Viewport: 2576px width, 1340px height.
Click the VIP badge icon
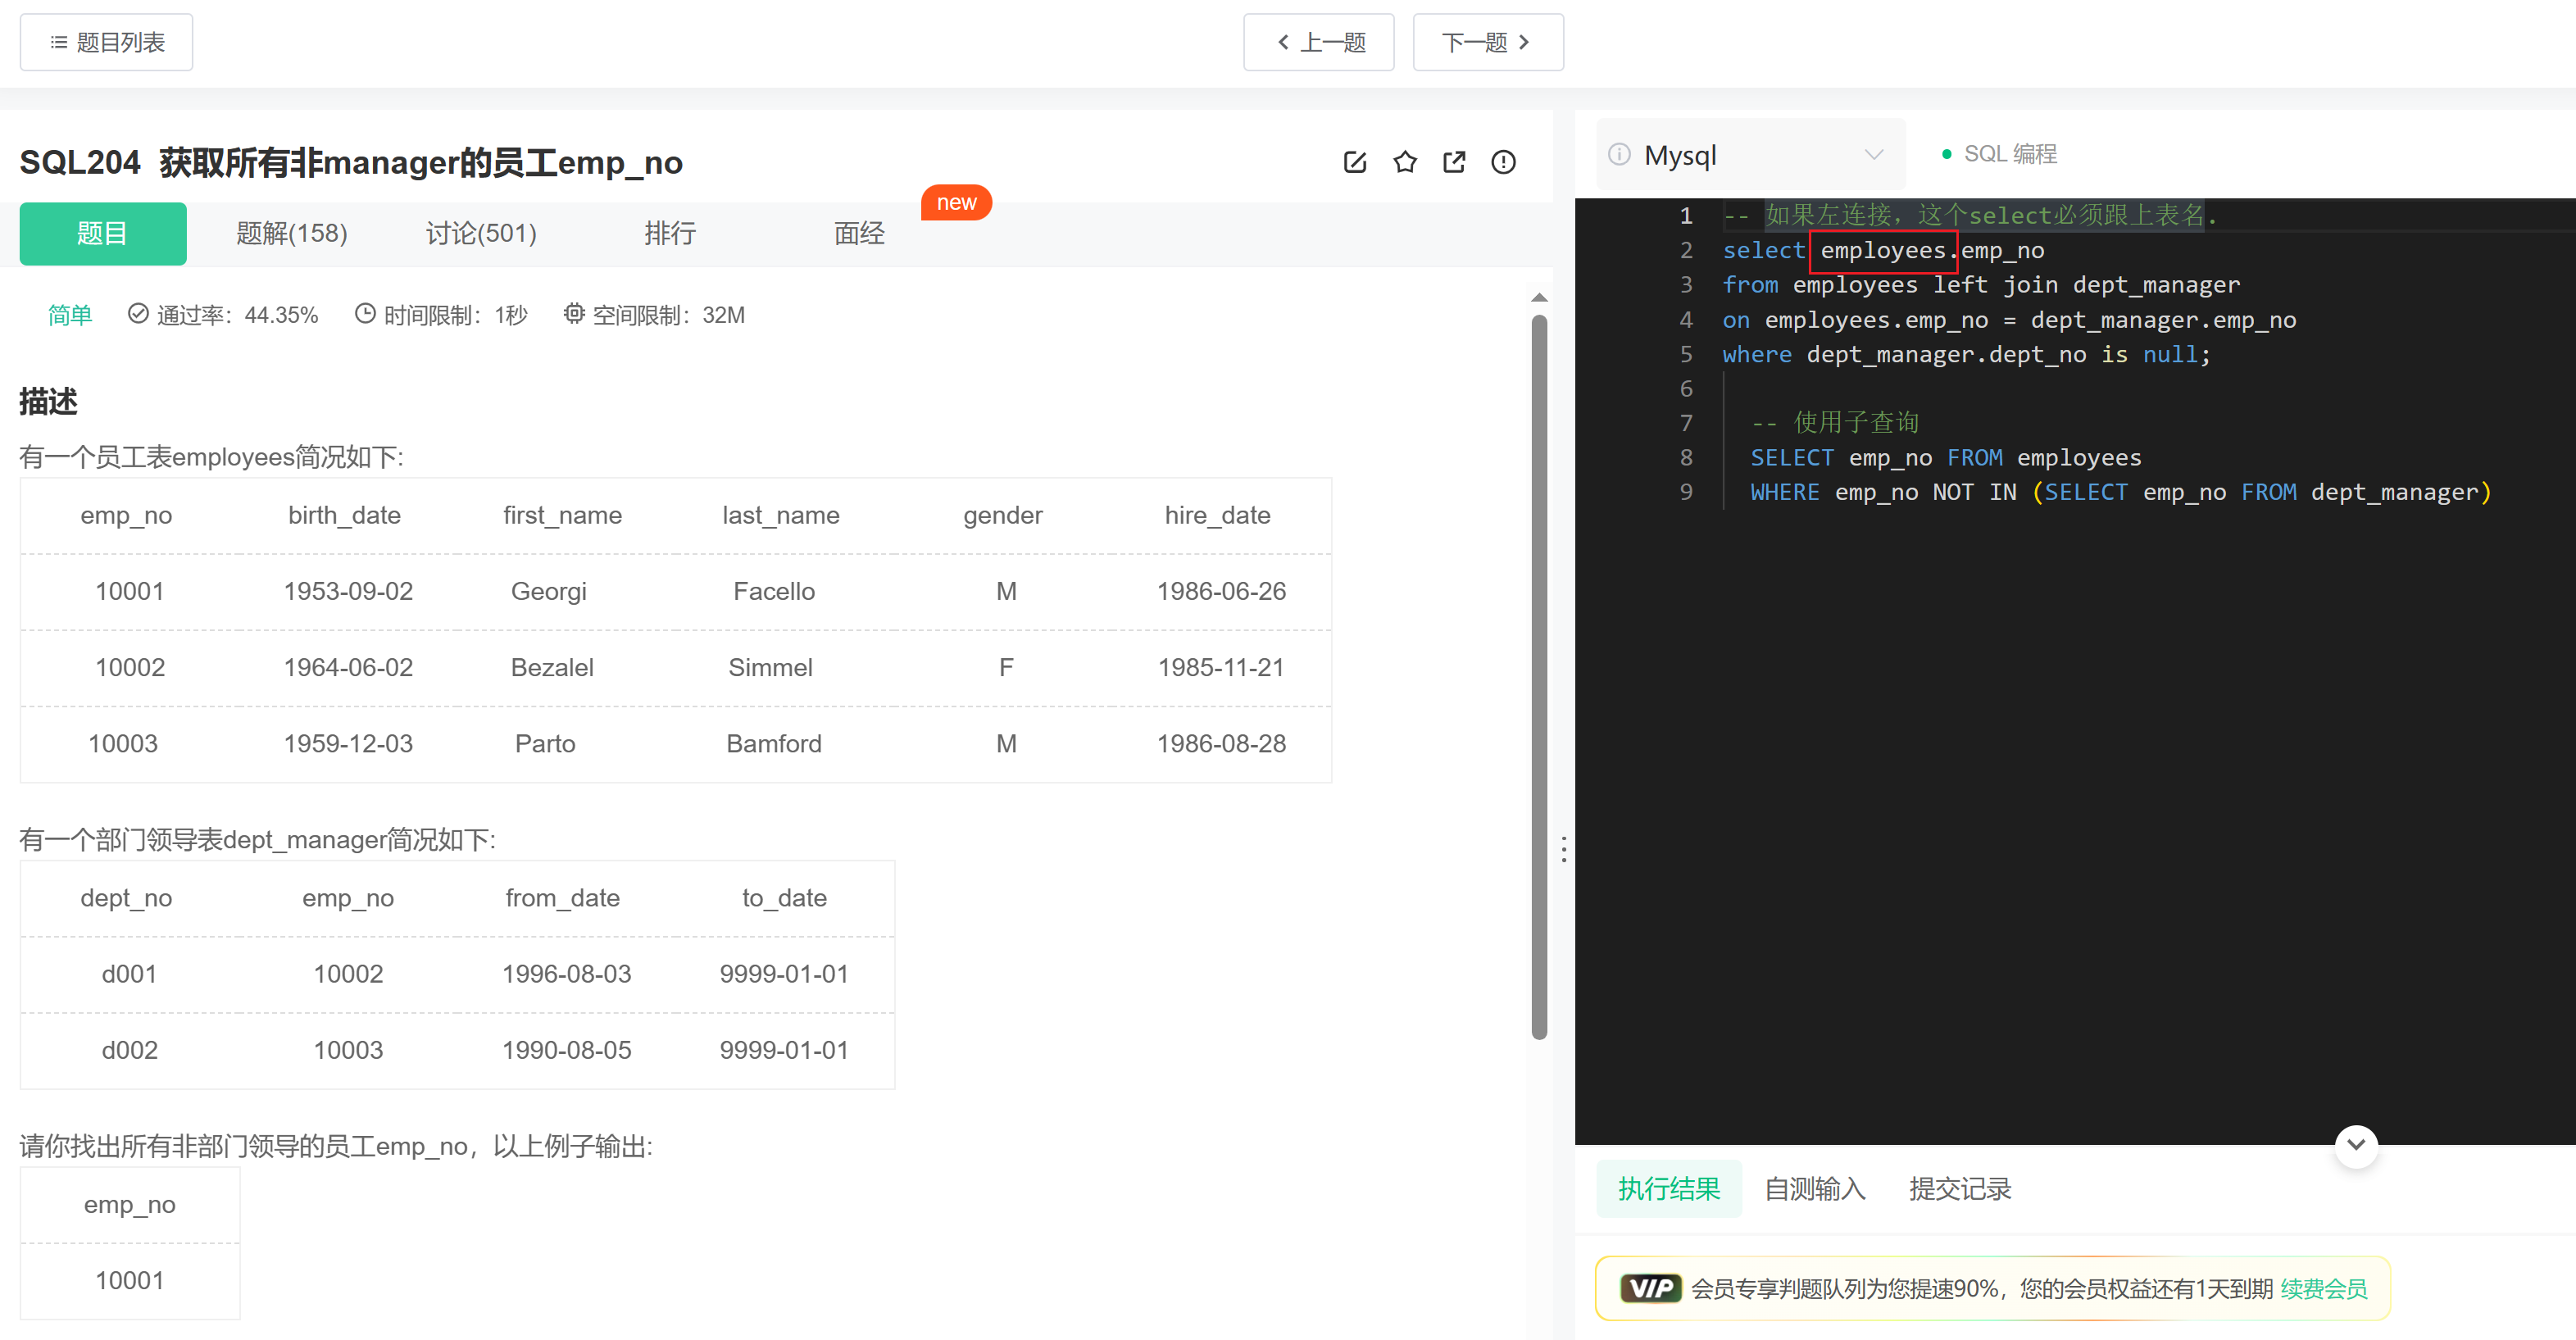pos(1651,1289)
